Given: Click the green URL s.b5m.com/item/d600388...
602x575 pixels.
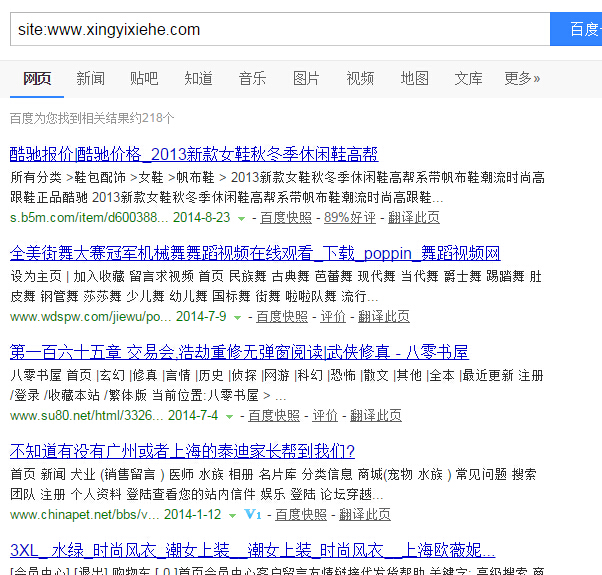Looking at the screenshot, I should (x=89, y=218).
